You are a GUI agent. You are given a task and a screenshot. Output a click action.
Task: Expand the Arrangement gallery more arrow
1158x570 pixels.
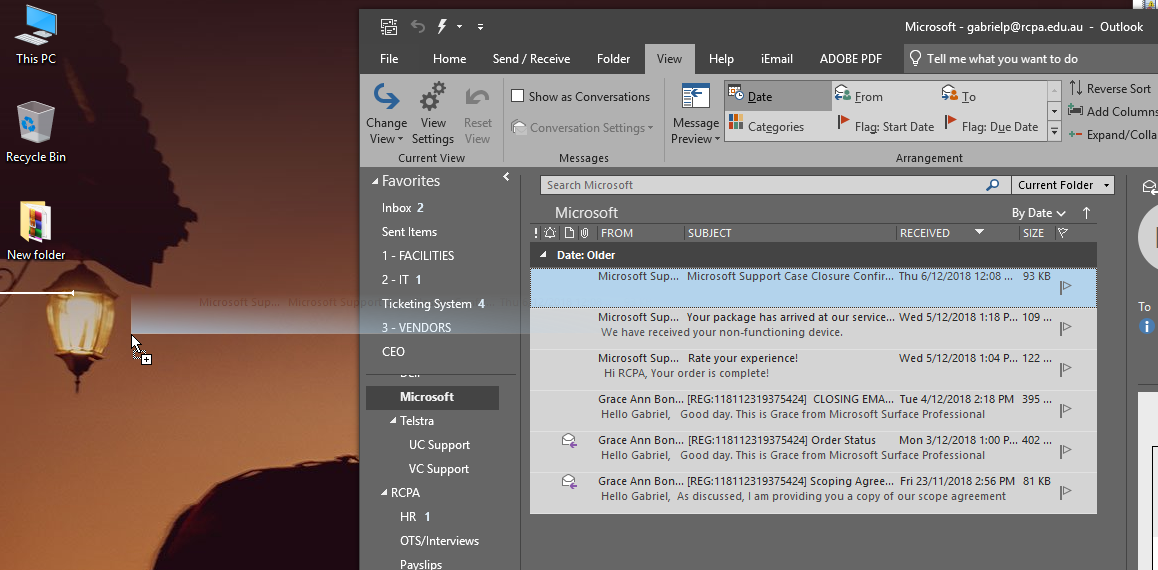coord(1055,132)
